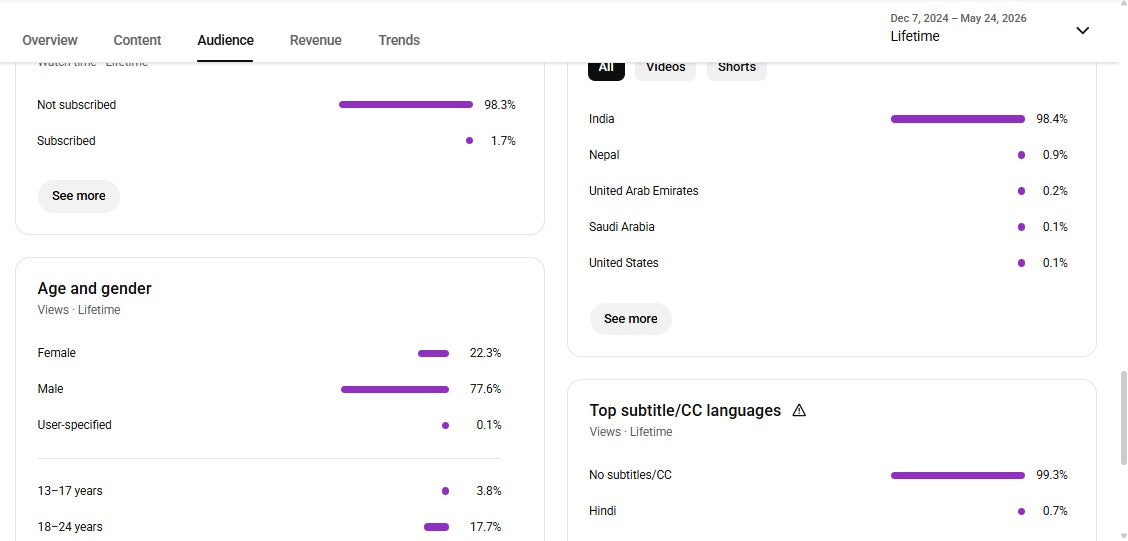Click Views · Lifetime under subtitle languages

(630, 432)
